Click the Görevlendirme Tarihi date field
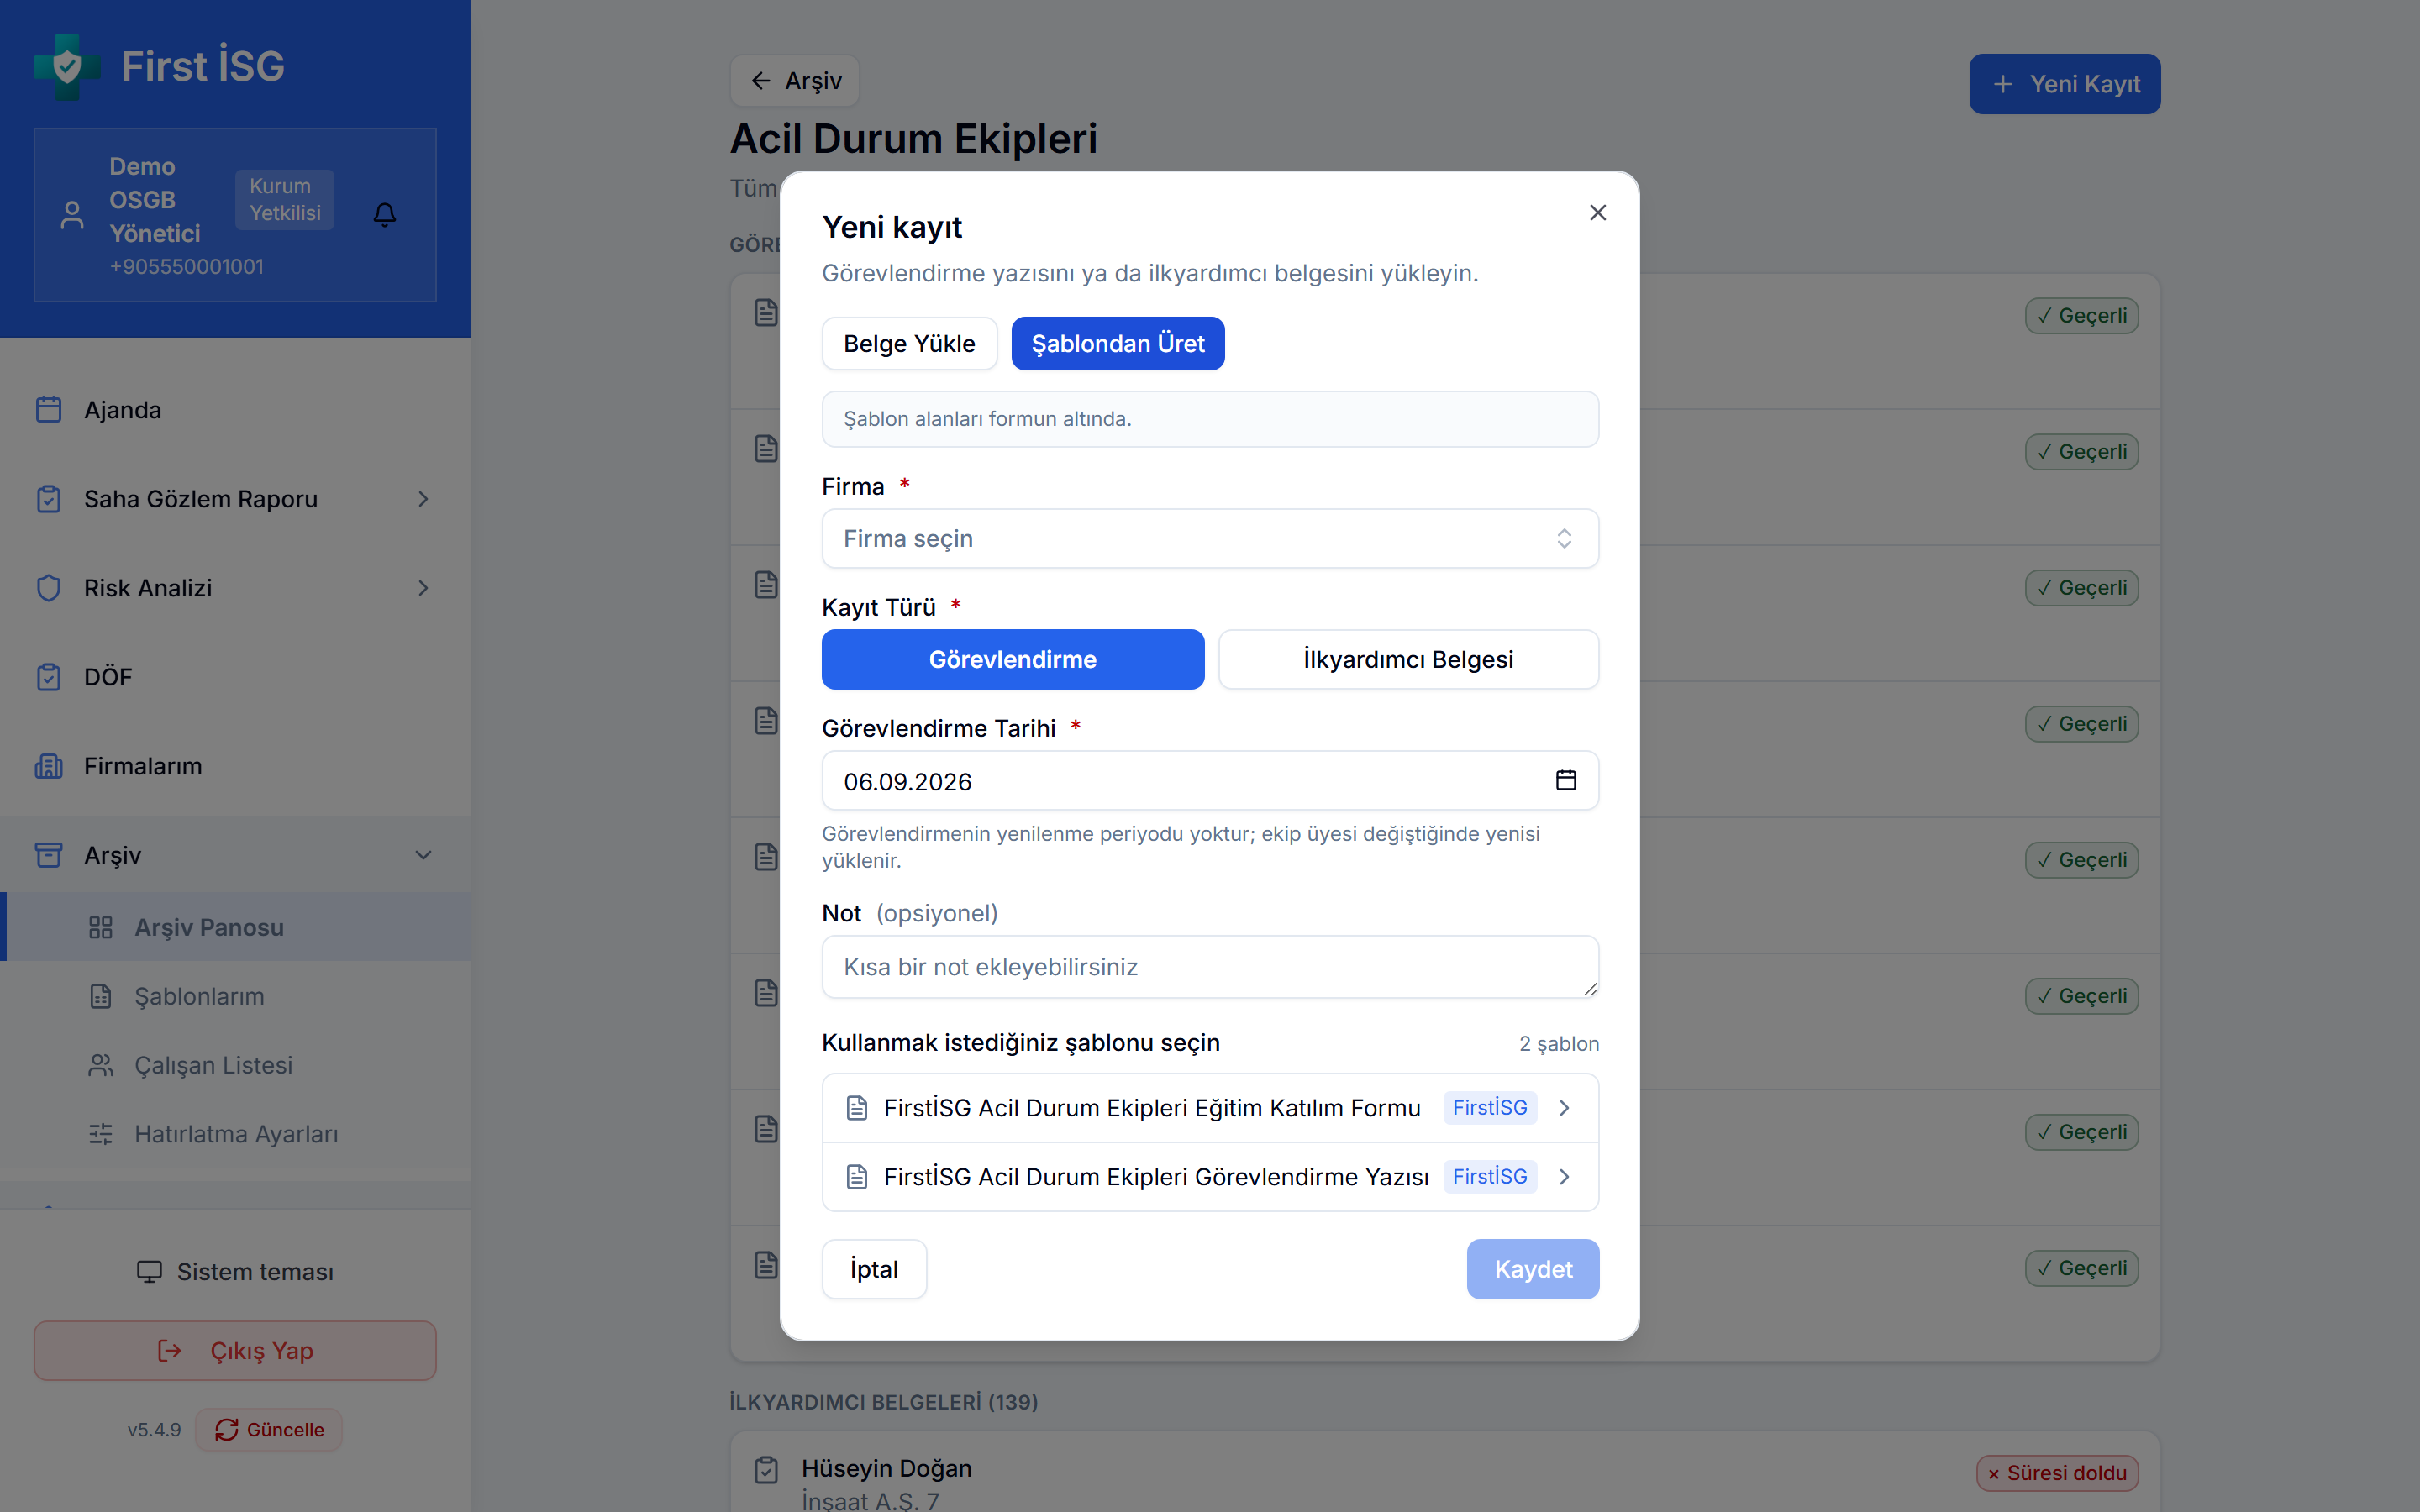This screenshot has height=1512, width=2420. click(1210, 781)
